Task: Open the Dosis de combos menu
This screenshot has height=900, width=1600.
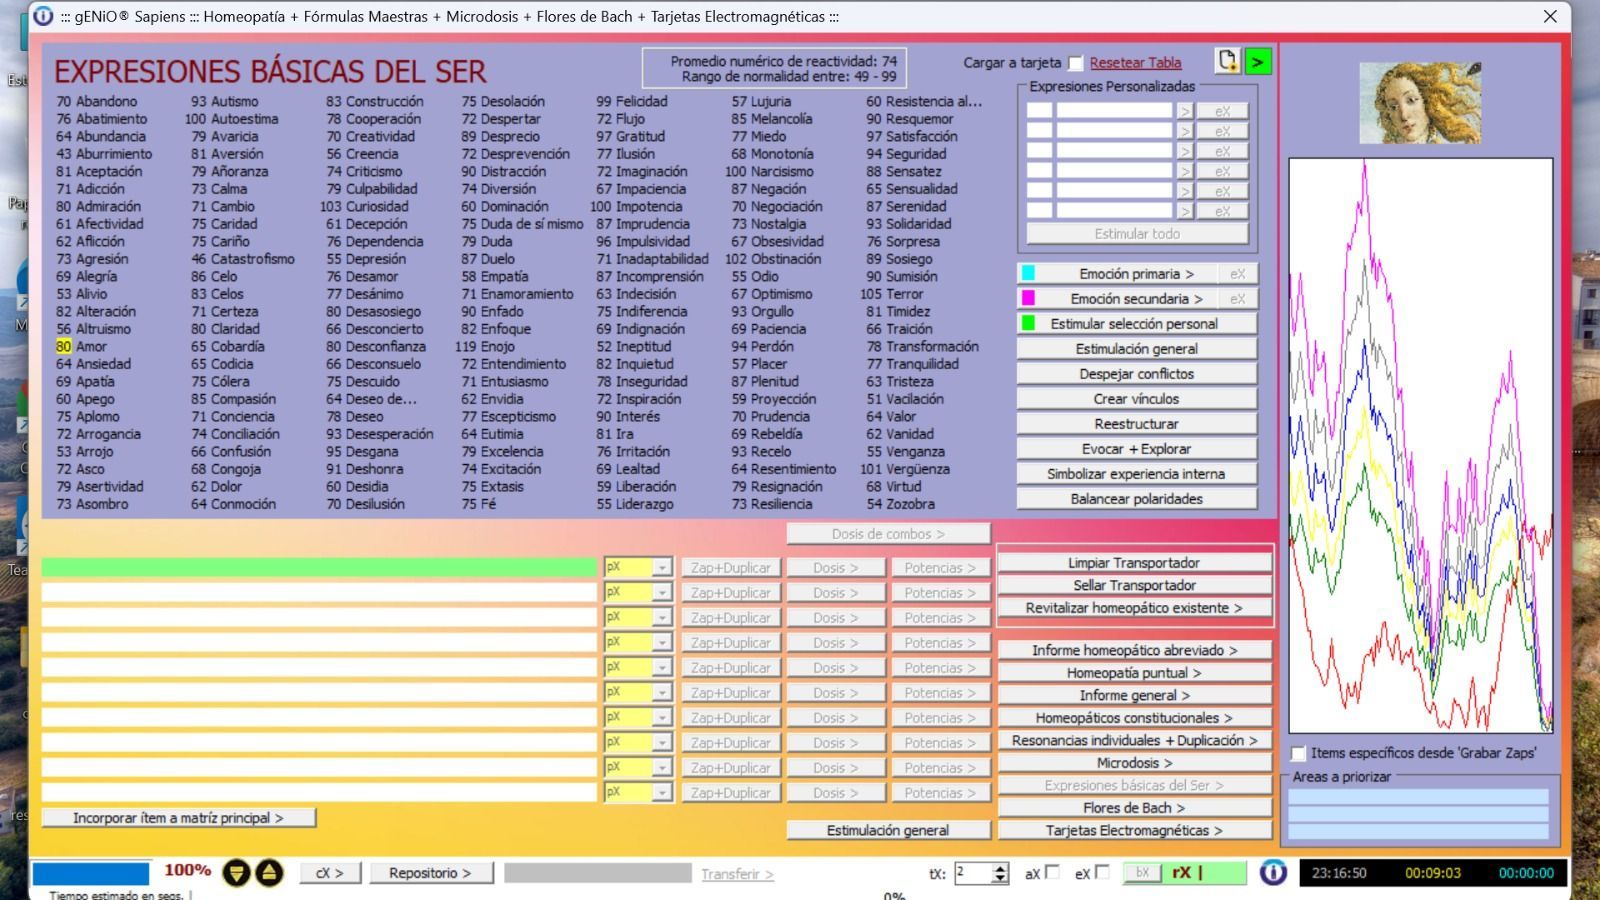Action: pos(888,534)
